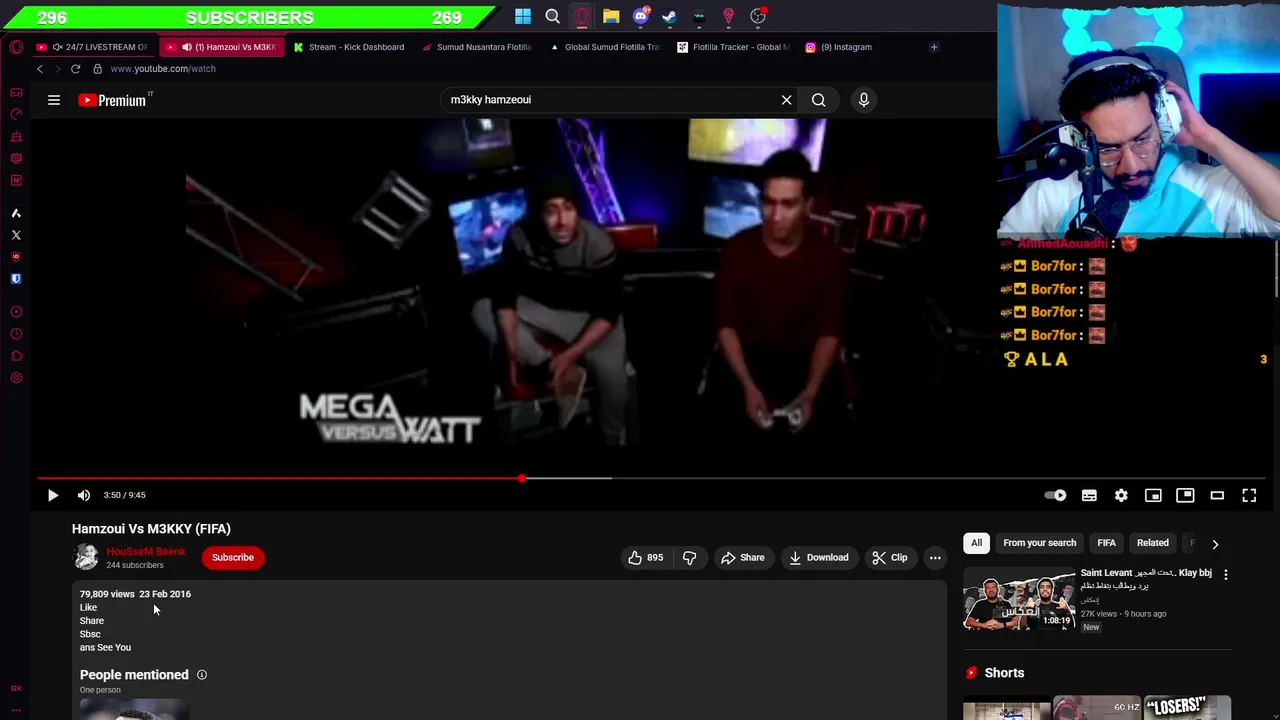Switch player to miniplayer mode

pos(1153,495)
